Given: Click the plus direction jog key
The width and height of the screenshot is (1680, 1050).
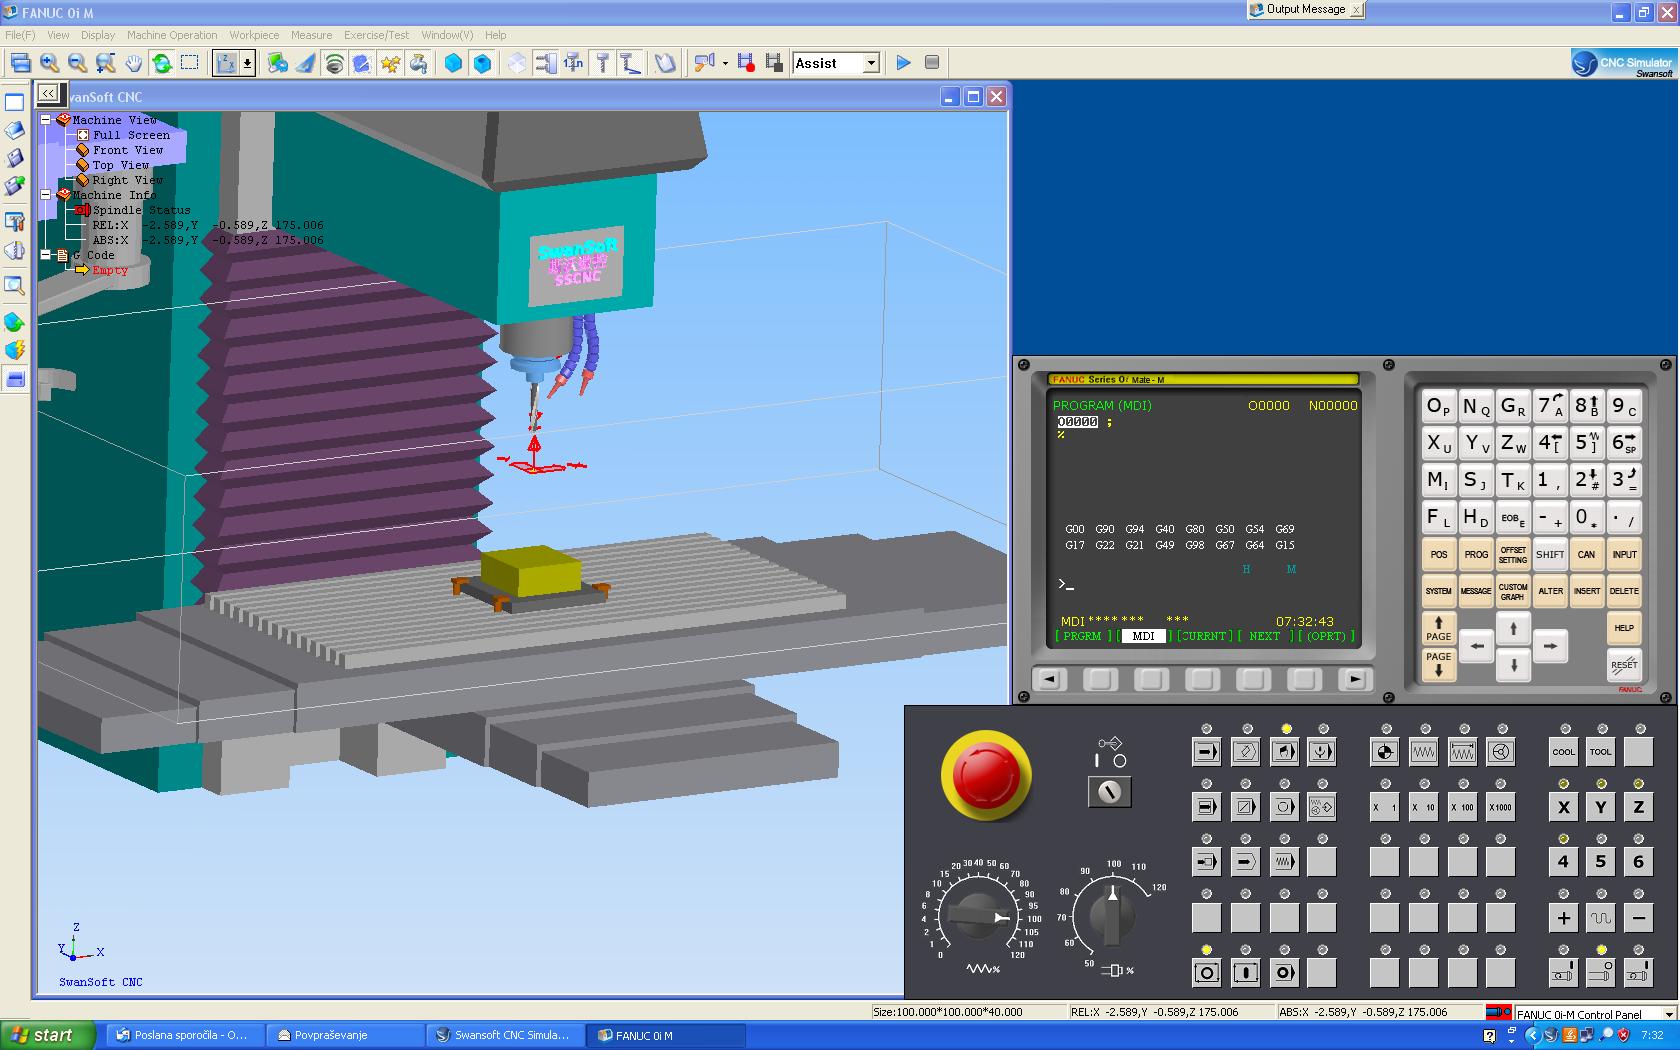Looking at the screenshot, I should (1564, 917).
